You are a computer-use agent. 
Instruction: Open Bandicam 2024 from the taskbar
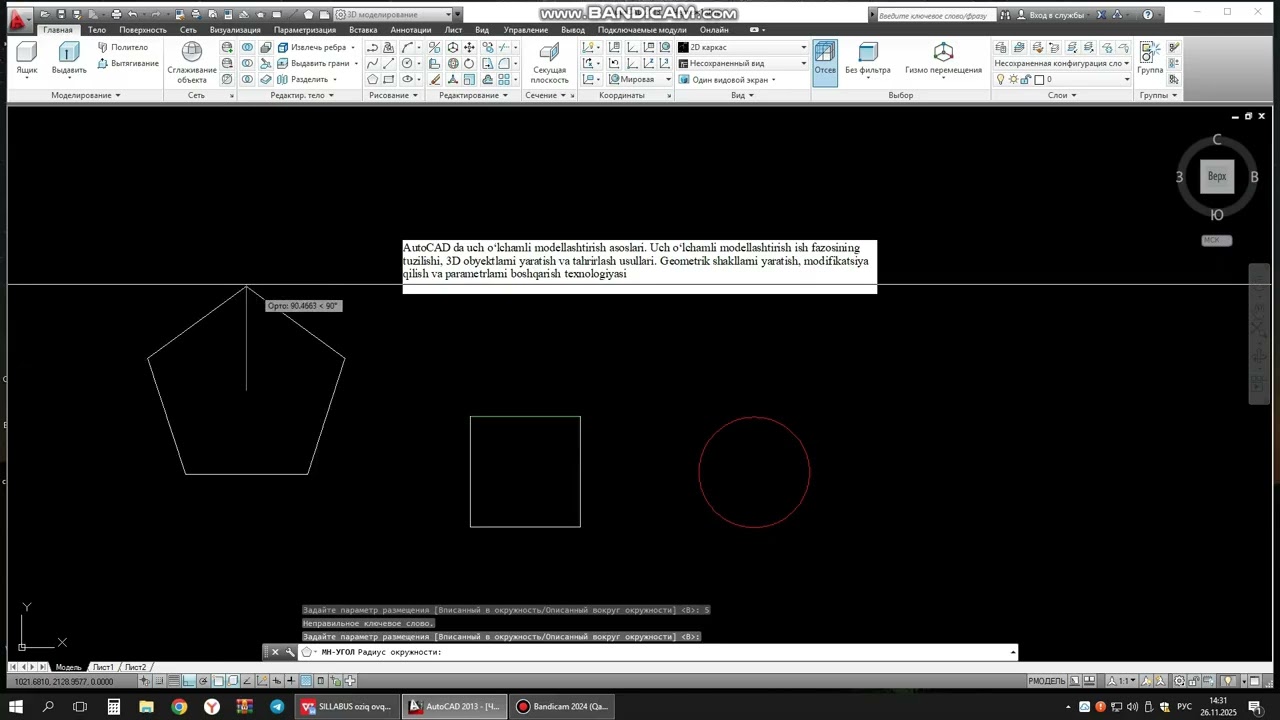pos(562,706)
